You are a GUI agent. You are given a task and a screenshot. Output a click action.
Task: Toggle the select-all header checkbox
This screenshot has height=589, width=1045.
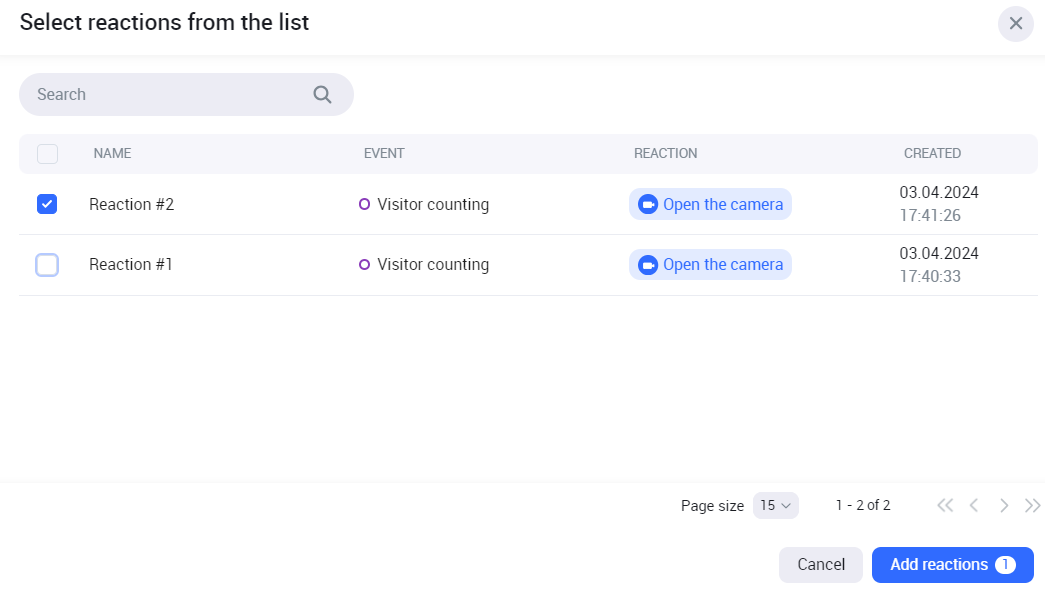coord(47,154)
